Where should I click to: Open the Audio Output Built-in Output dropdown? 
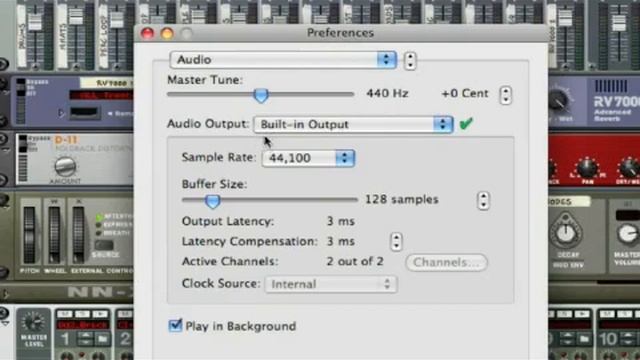[353, 124]
